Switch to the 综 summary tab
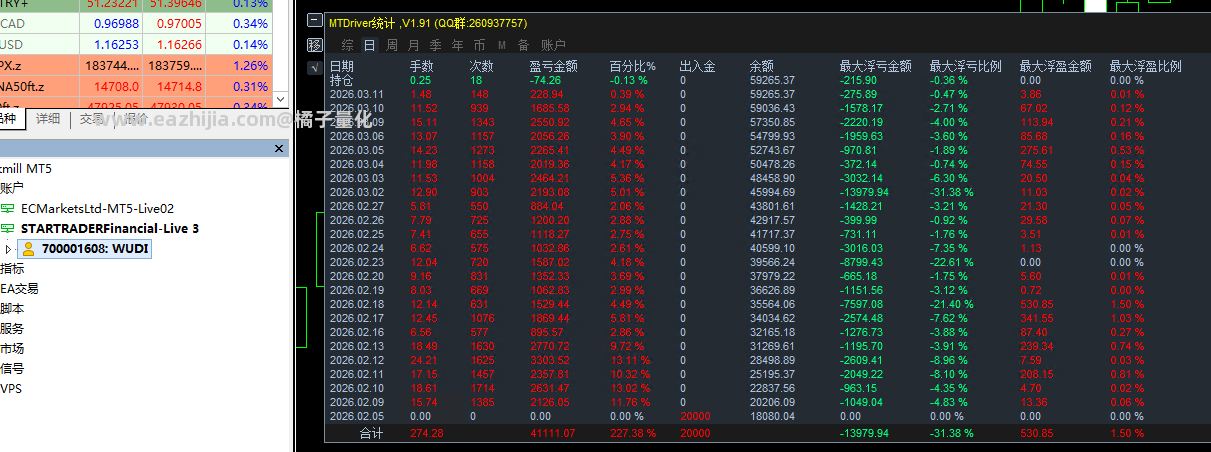The image size is (1211, 452). (x=347, y=45)
